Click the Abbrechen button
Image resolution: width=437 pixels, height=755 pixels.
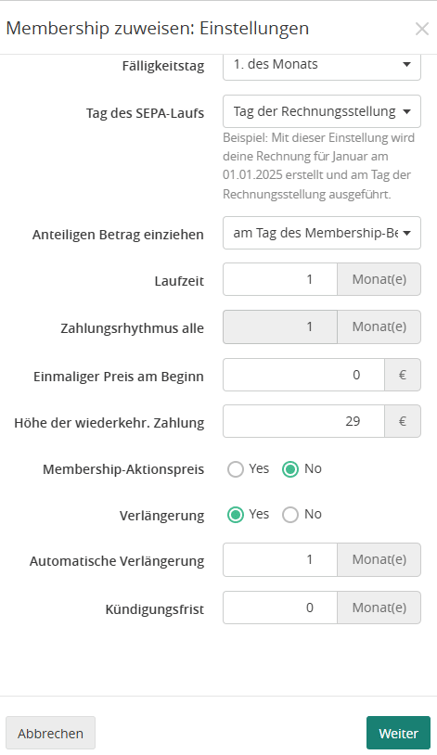(x=51, y=733)
